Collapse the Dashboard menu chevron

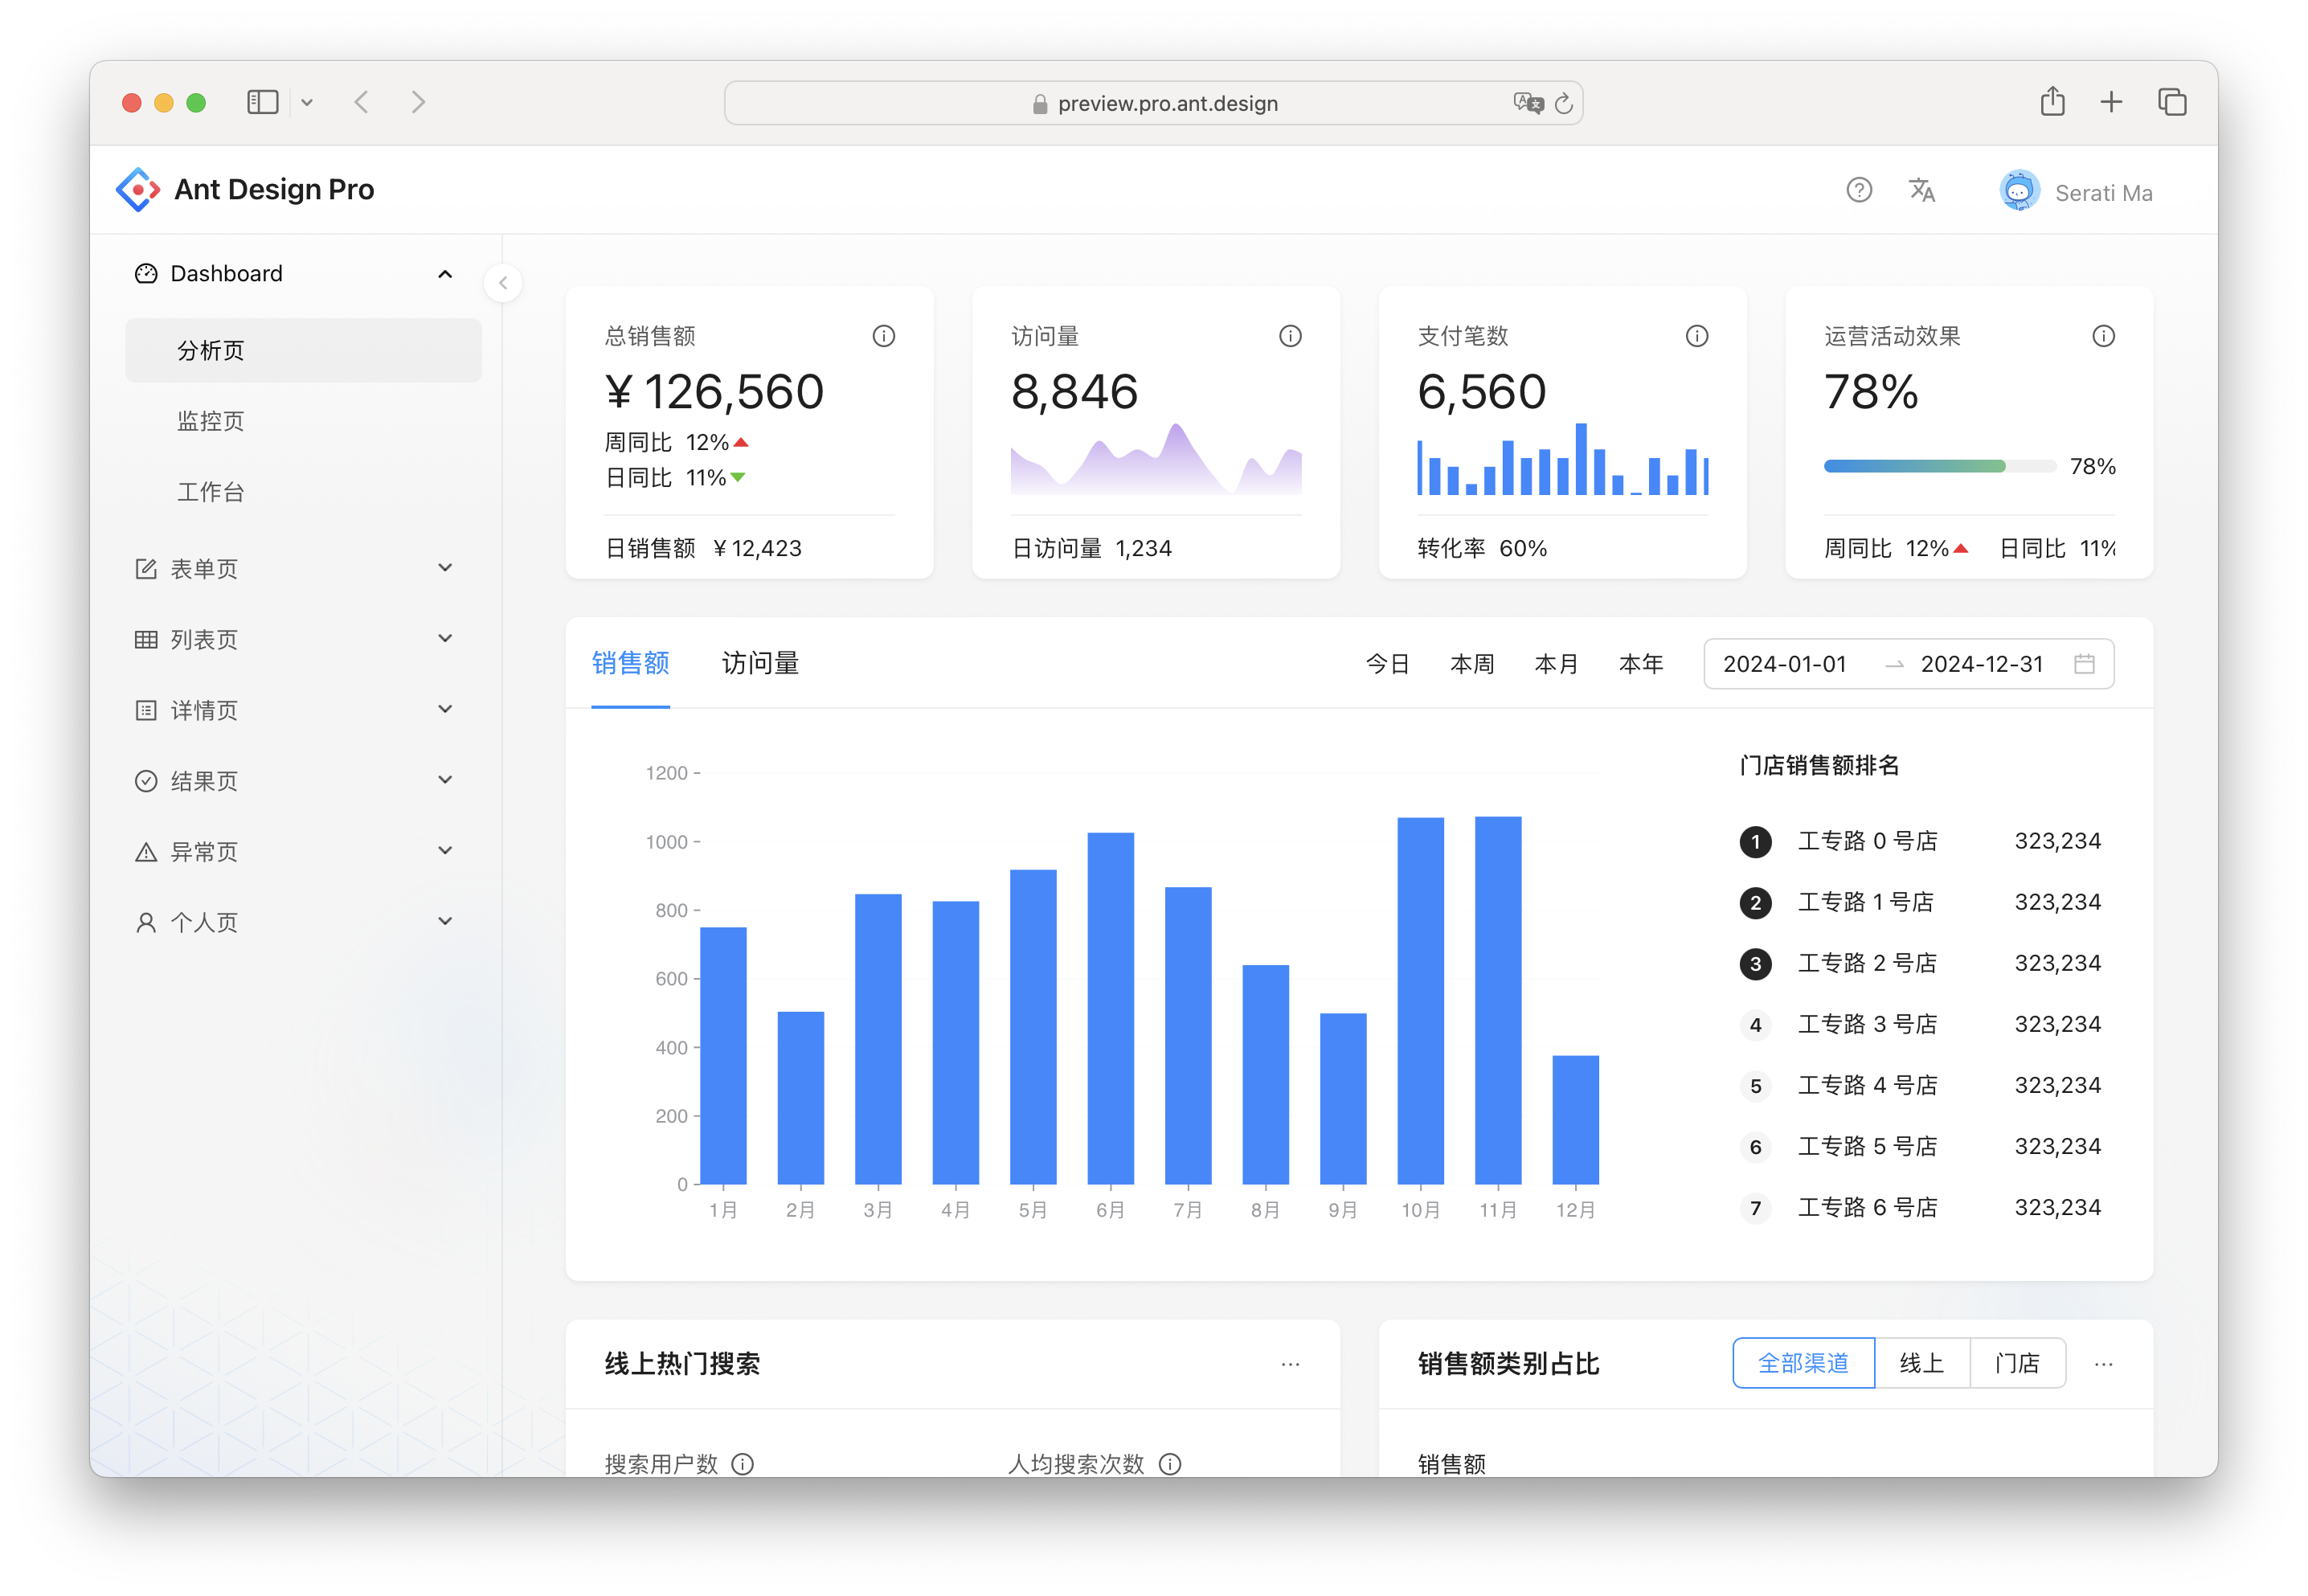[x=445, y=274]
